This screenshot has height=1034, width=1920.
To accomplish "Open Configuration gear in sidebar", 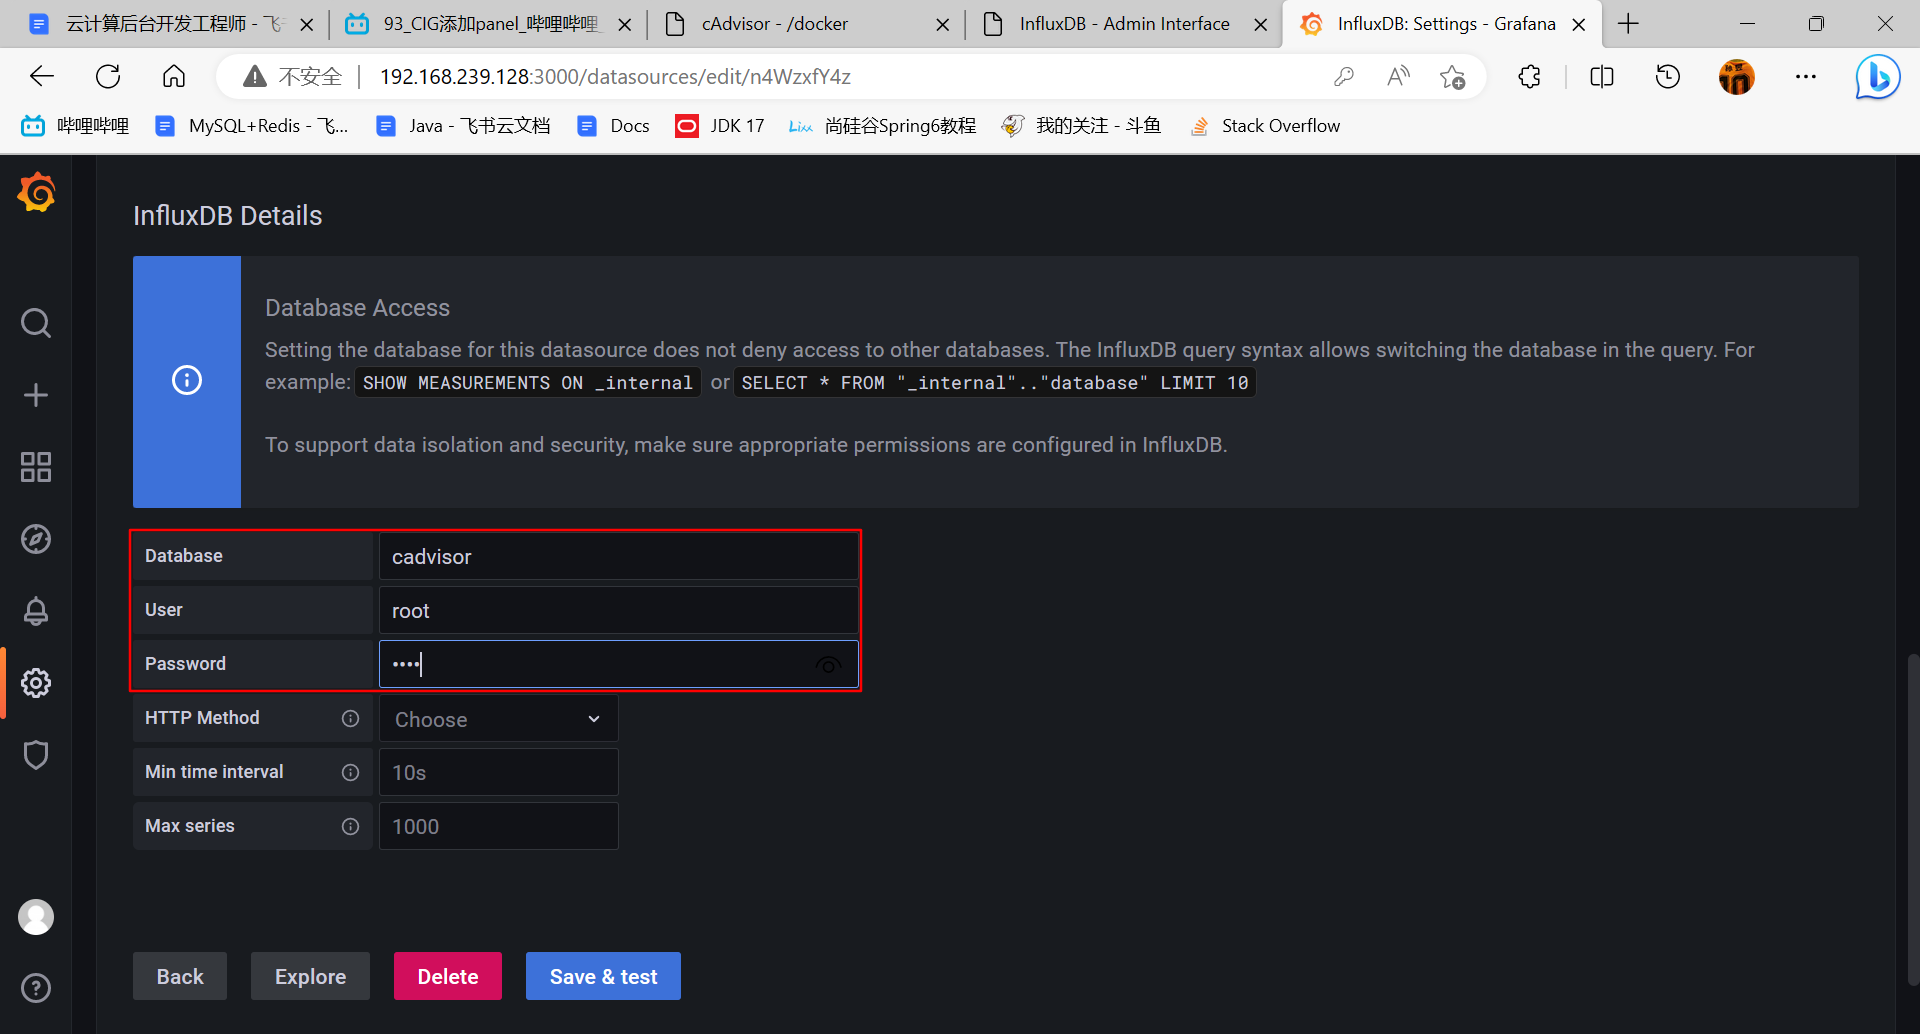I will pos(36,683).
